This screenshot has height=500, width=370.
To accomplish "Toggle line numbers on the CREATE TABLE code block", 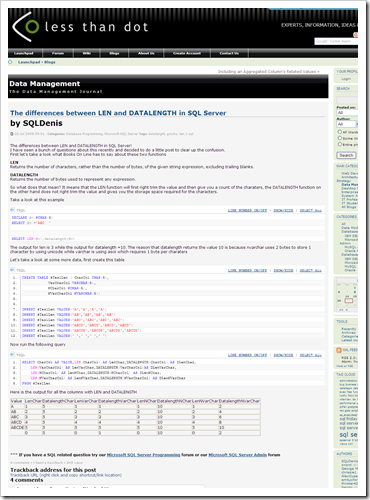I will (247, 270).
